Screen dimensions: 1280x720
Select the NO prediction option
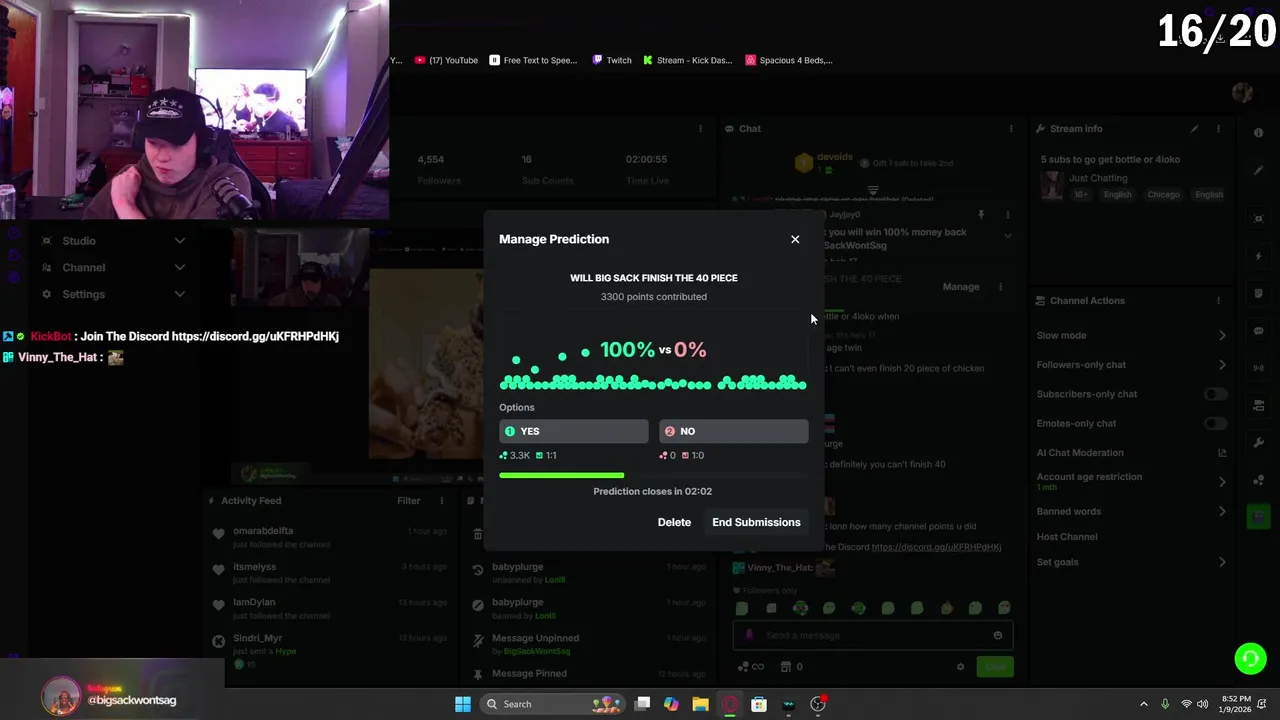[x=734, y=431]
